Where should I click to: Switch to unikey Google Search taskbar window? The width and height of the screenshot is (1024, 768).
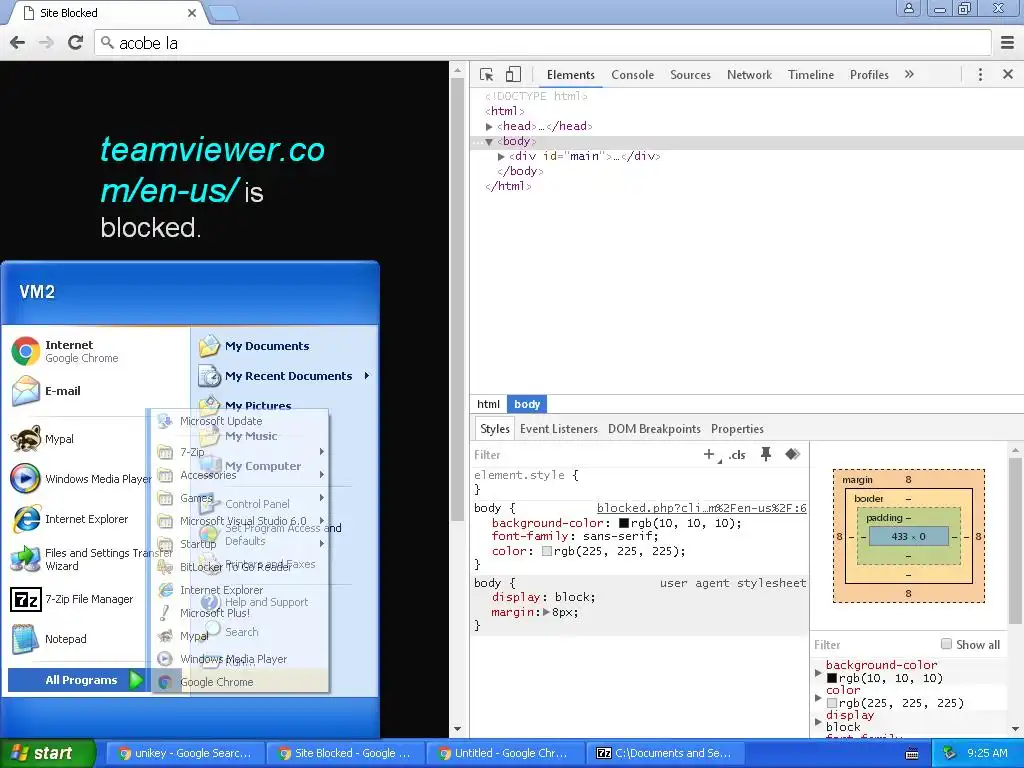pyautogui.click(x=184, y=753)
